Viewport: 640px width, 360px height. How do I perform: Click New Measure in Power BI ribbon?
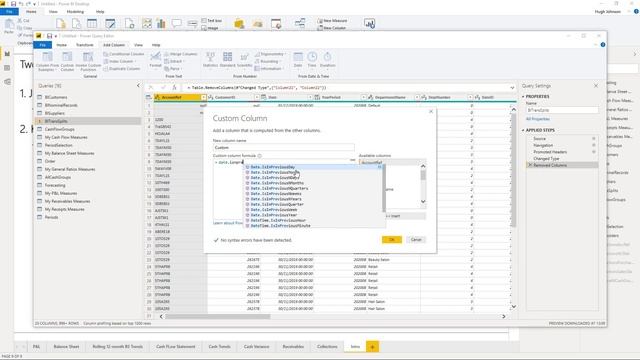(333, 20)
